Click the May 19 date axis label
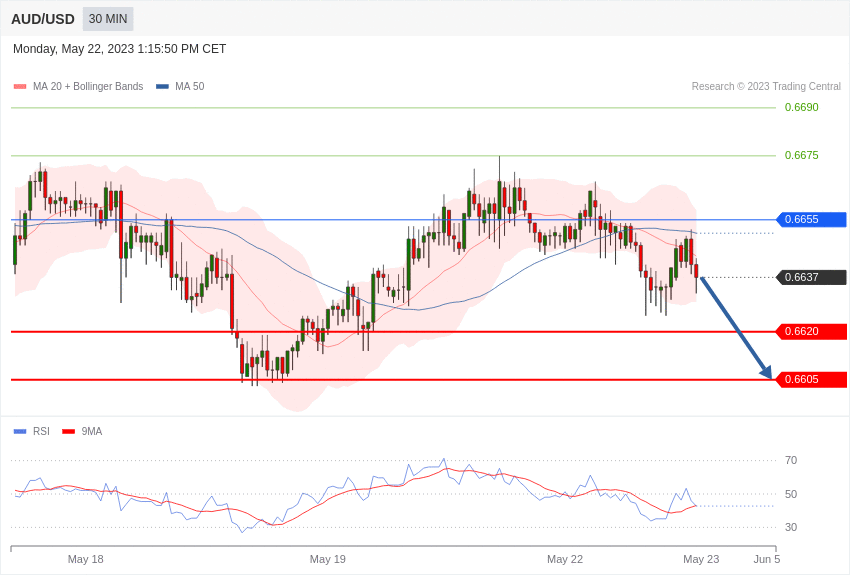Image resolution: width=850 pixels, height=576 pixels. coord(327,559)
